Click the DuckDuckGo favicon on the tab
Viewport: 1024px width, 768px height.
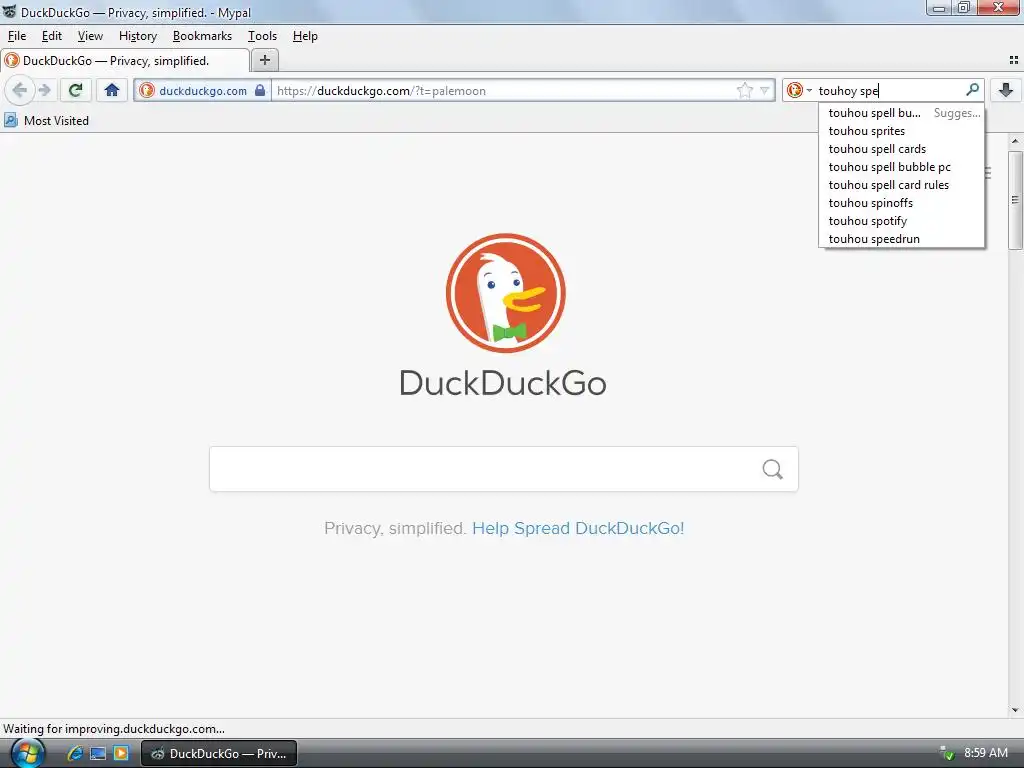[x=12, y=61]
